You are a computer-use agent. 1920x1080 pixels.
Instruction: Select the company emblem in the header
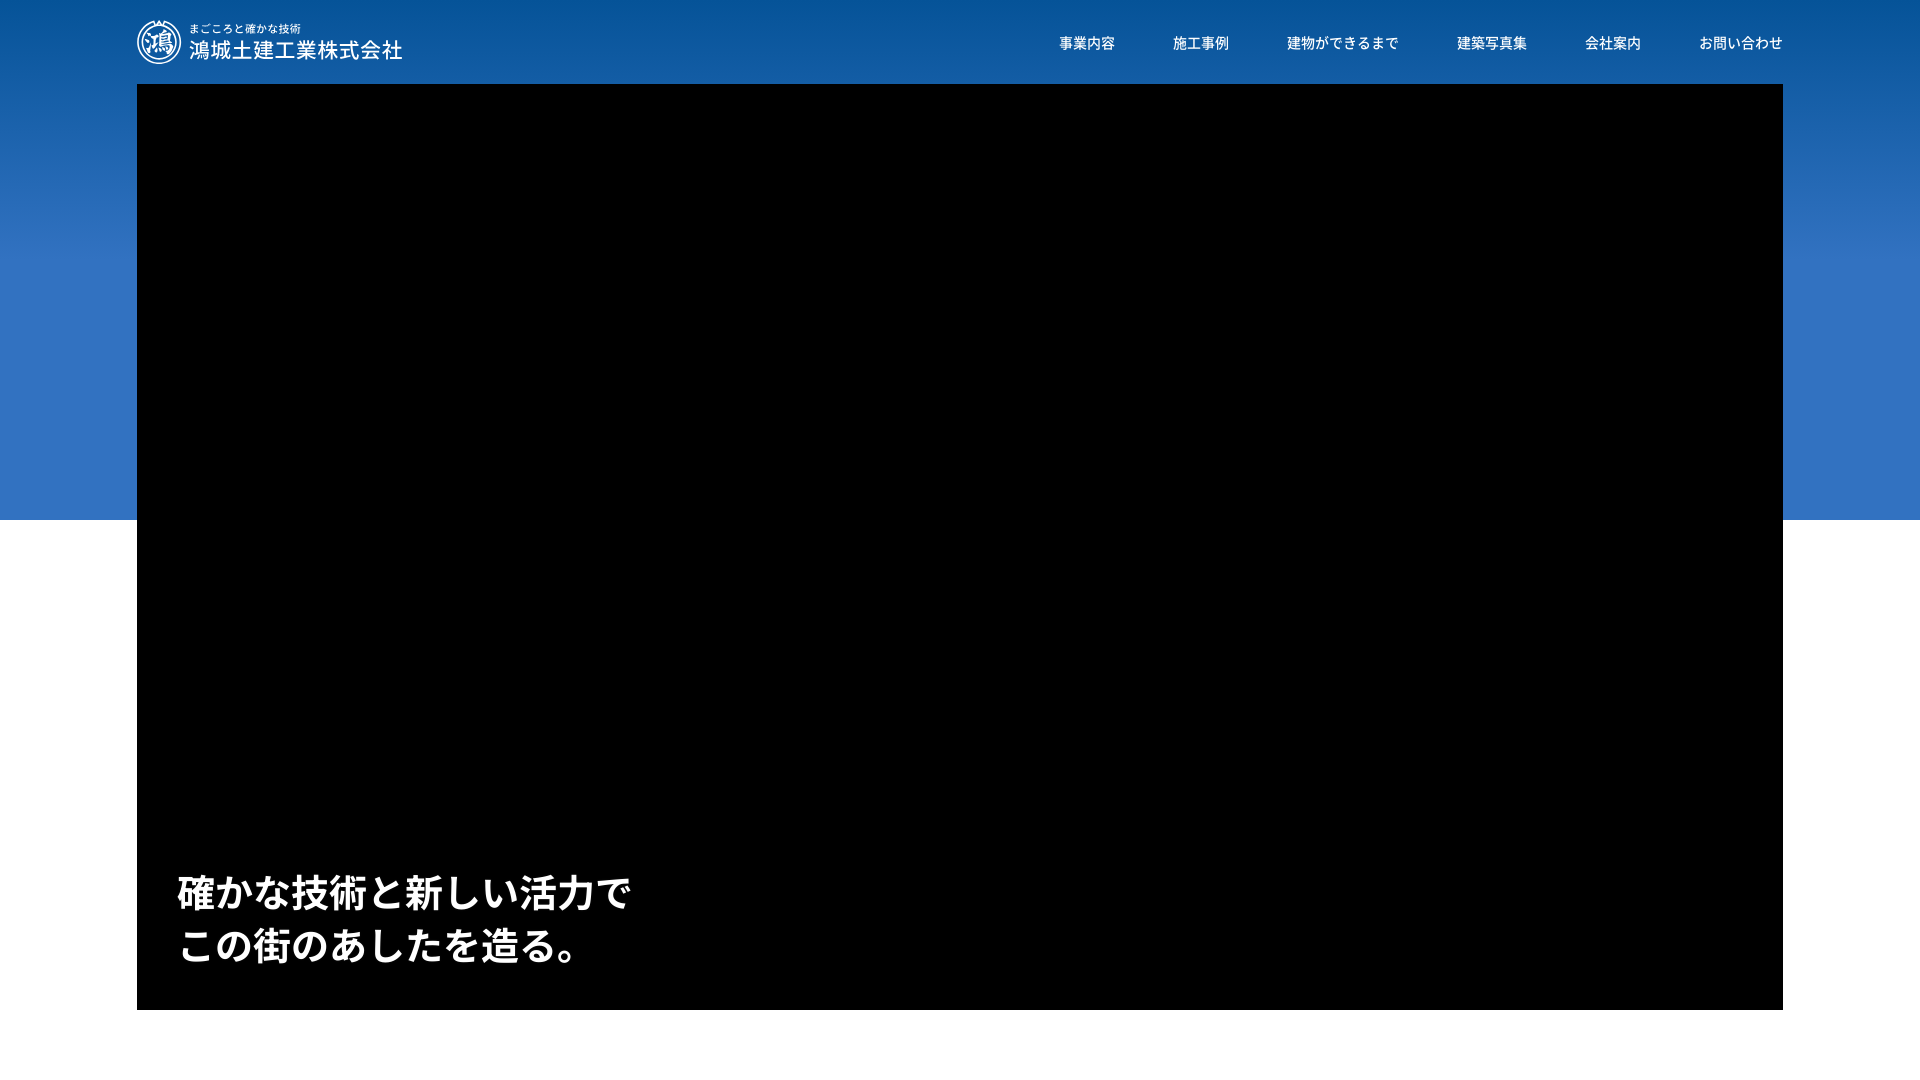coord(158,42)
